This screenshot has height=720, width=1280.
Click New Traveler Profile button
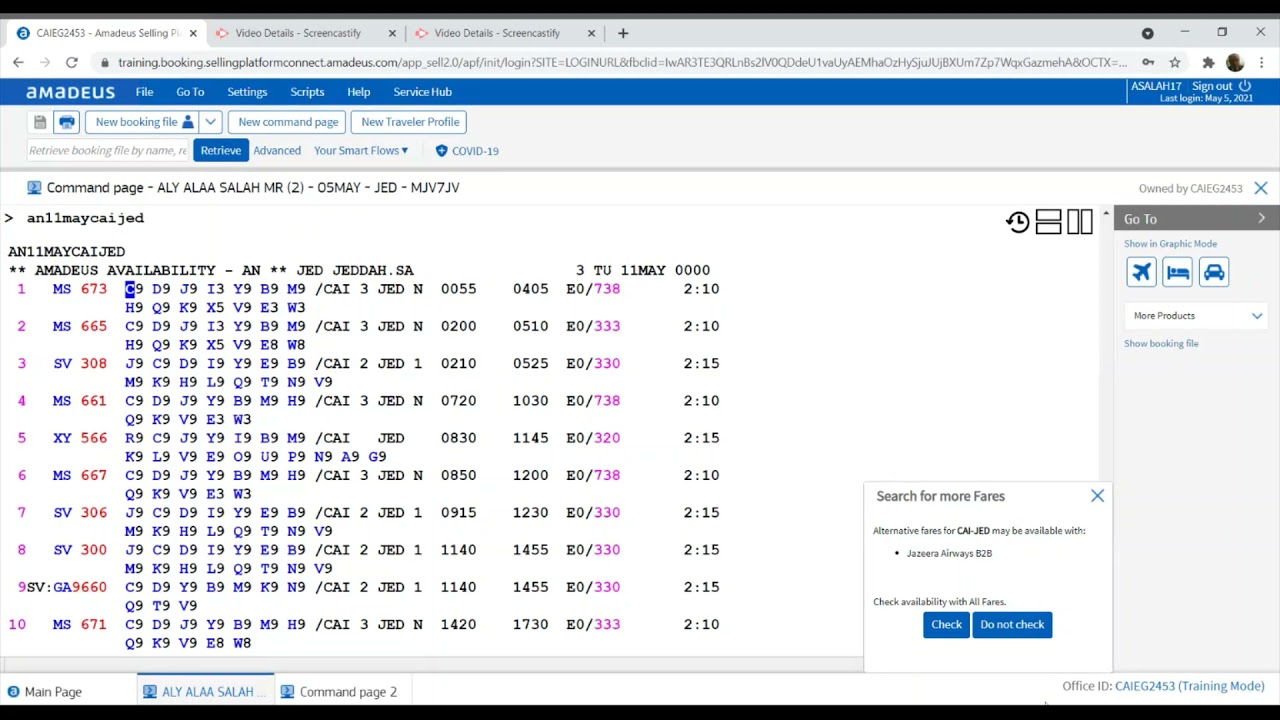tap(410, 122)
